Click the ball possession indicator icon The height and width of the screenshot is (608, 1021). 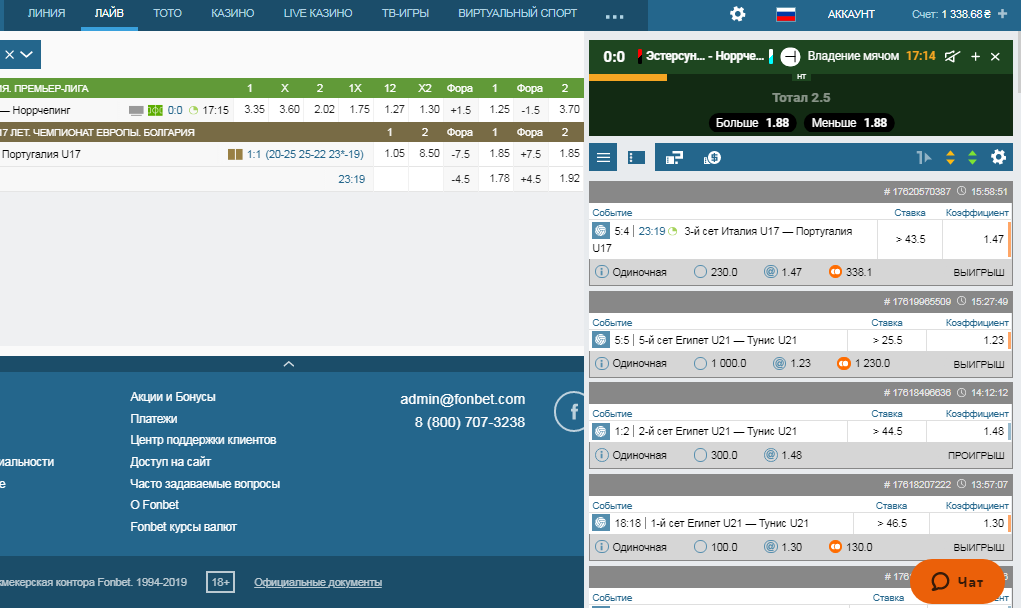(790, 57)
